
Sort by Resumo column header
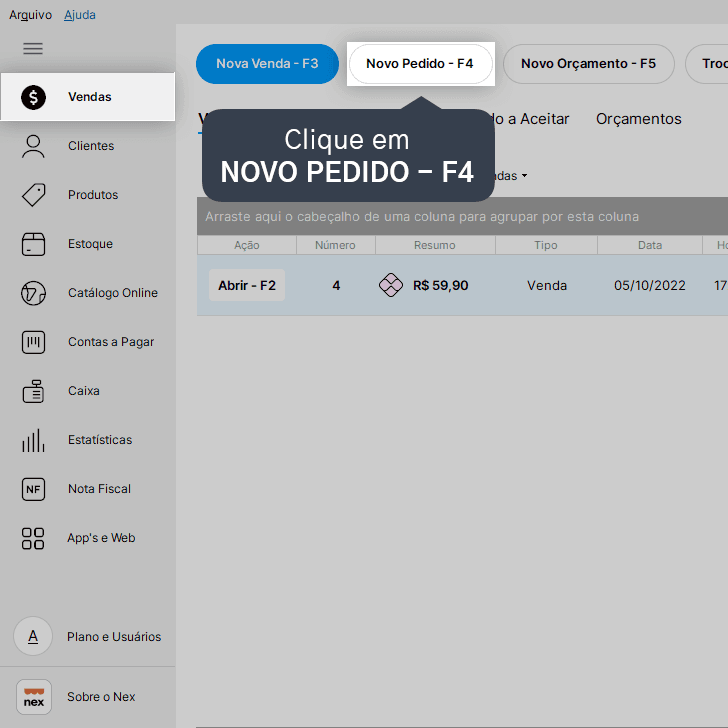pyautogui.click(x=435, y=245)
